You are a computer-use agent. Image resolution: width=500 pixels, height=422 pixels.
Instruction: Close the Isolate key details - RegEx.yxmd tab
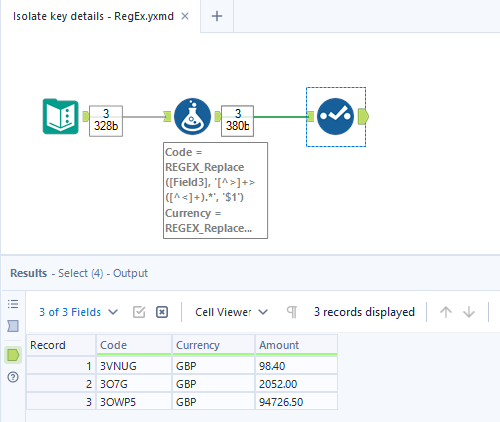click(x=185, y=16)
